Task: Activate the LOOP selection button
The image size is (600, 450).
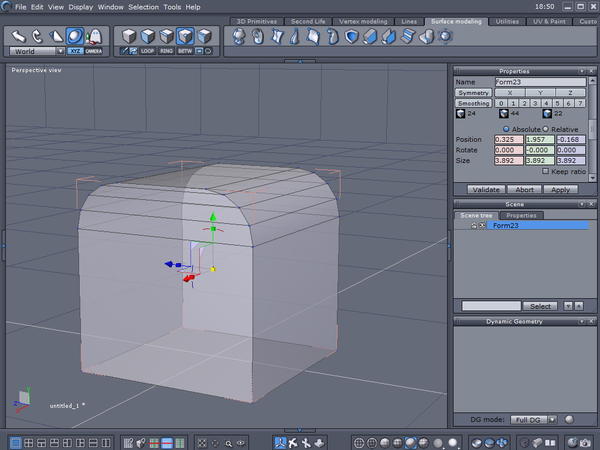Action: coord(148,50)
